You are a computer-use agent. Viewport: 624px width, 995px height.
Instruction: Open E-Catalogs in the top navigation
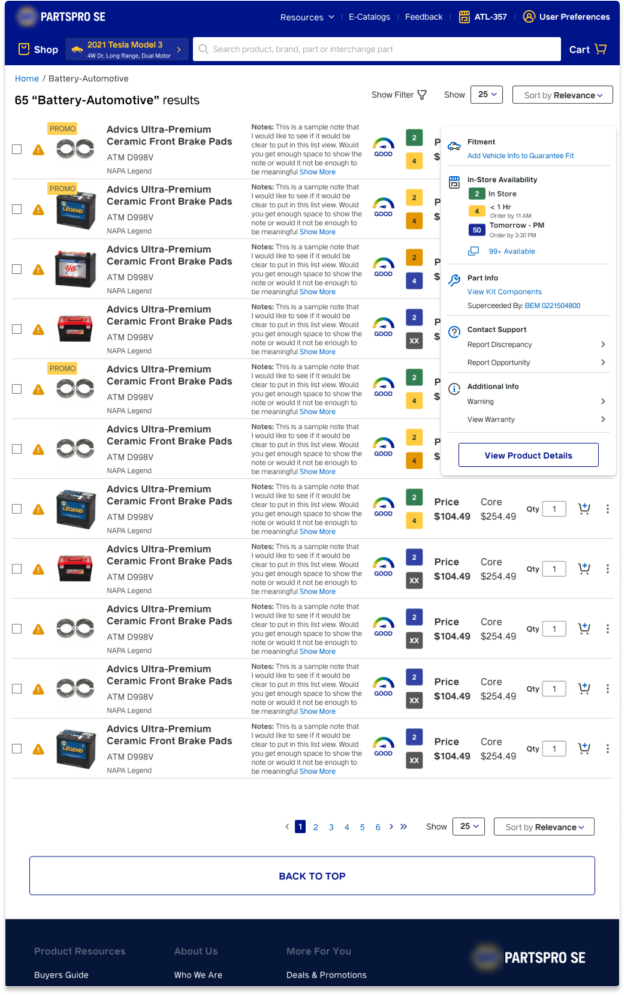point(369,16)
